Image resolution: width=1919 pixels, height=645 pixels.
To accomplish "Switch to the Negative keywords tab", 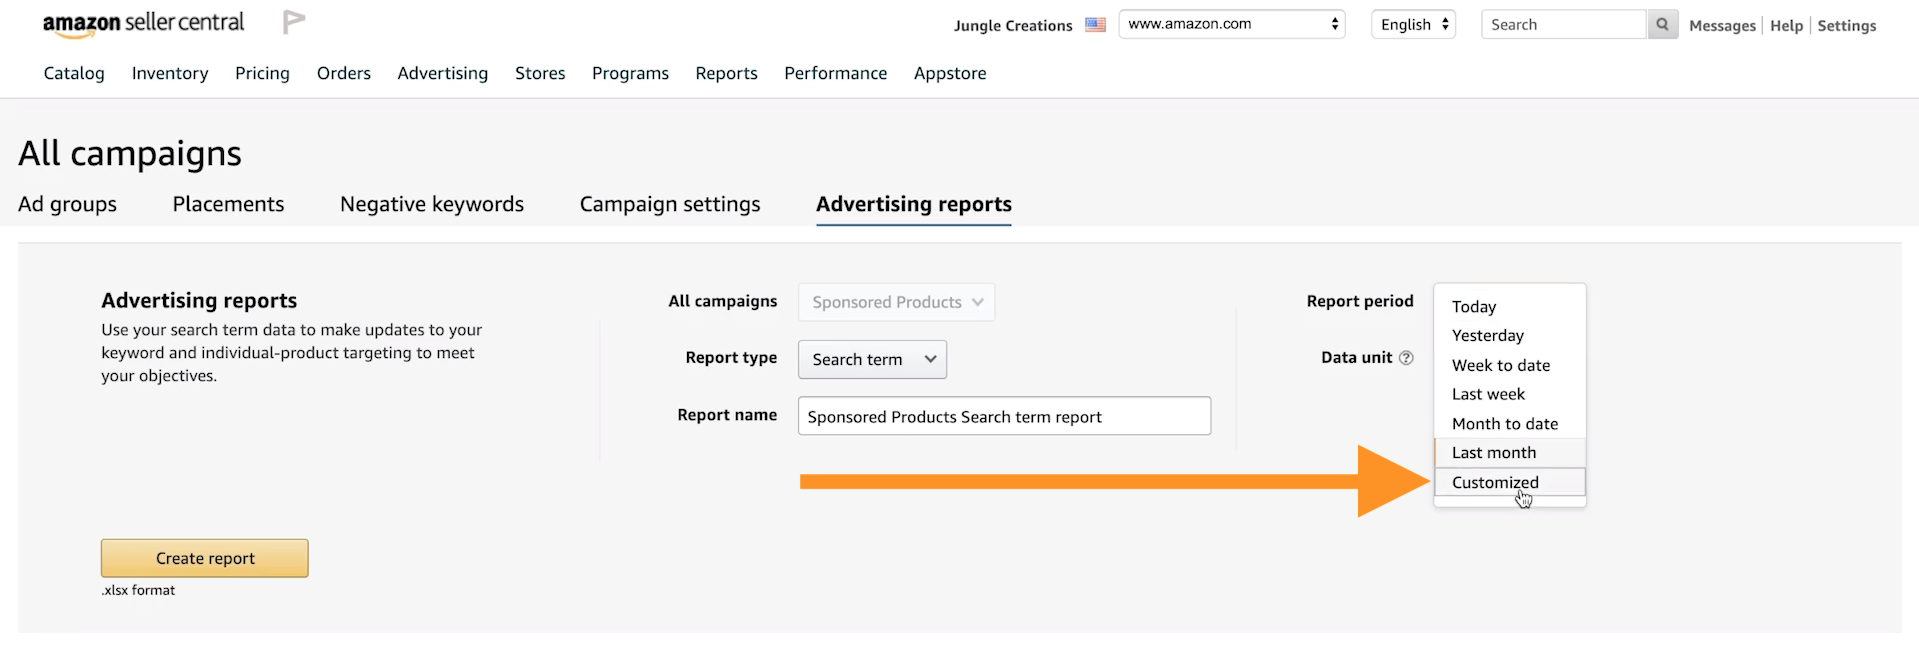I will (432, 204).
